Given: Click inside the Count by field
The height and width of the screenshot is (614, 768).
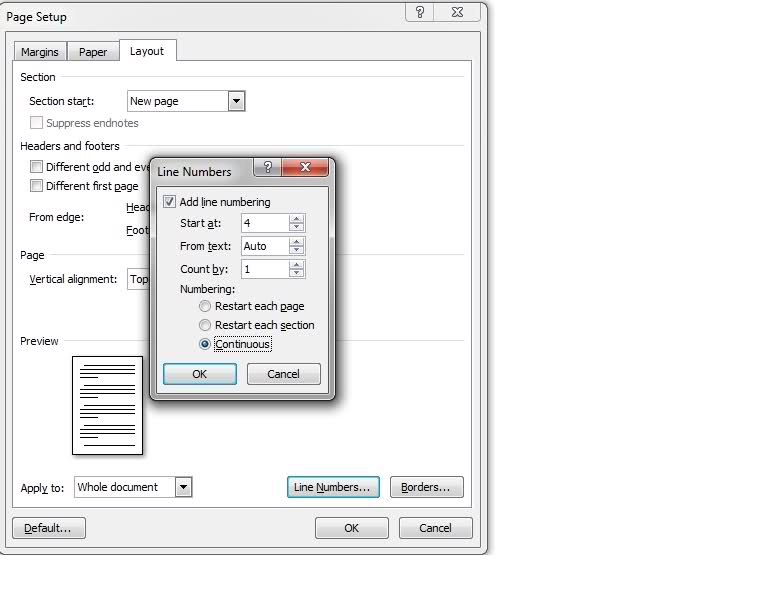Looking at the screenshot, I should (264, 269).
